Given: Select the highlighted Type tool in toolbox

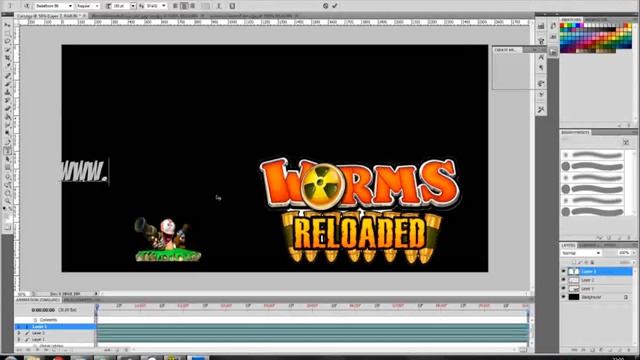Looking at the screenshot, I should [x=7, y=151].
